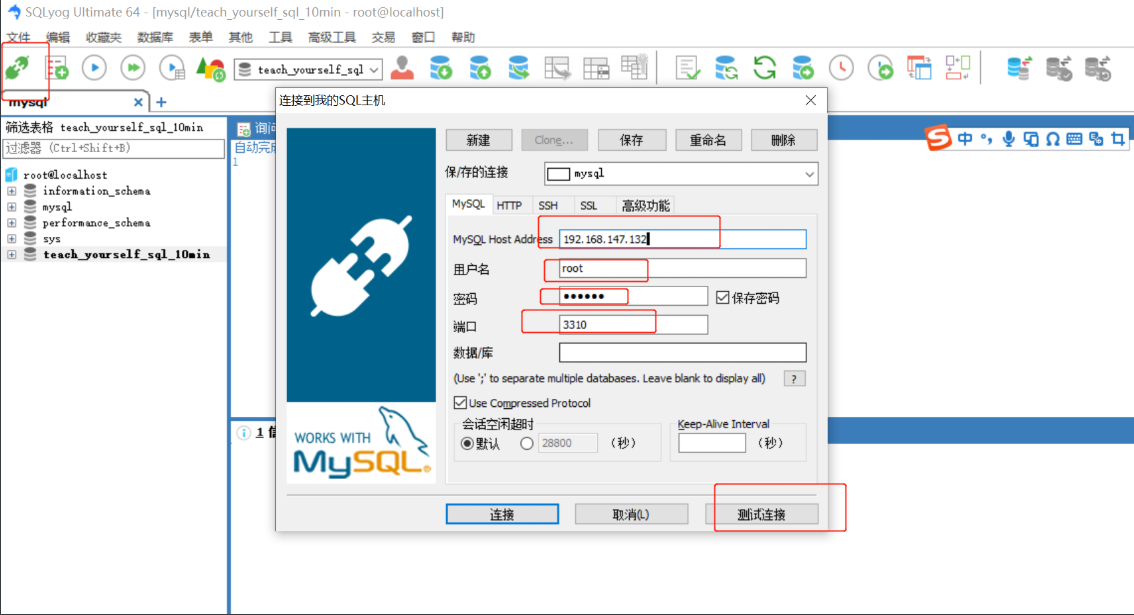The width and height of the screenshot is (1134, 615).
Task: Click the database synchronization icon with circular arrows
Action: (x=726, y=68)
